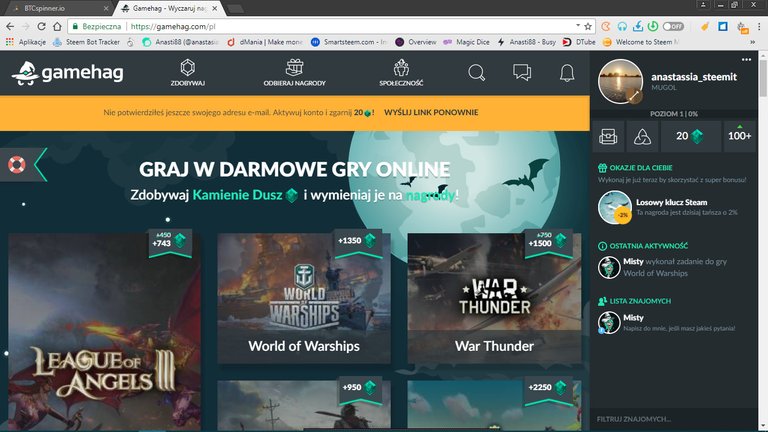Close the Gamehag tab
Viewport: 768px width, 432px height.
[215, 8]
